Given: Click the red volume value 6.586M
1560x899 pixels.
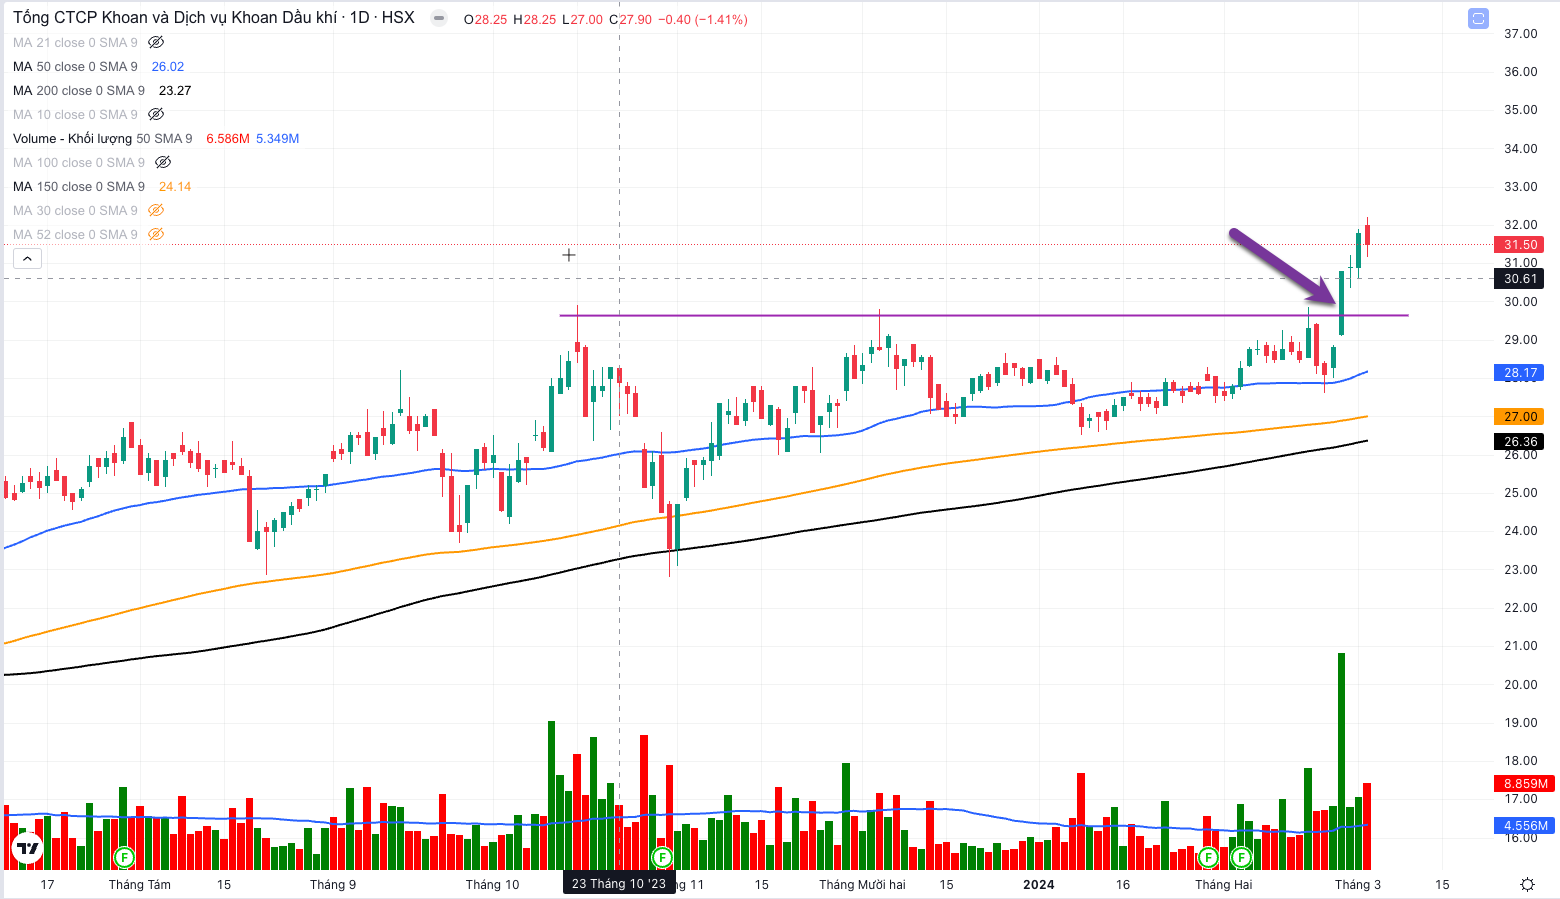Looking at the screenshot, I should point(228,138).
